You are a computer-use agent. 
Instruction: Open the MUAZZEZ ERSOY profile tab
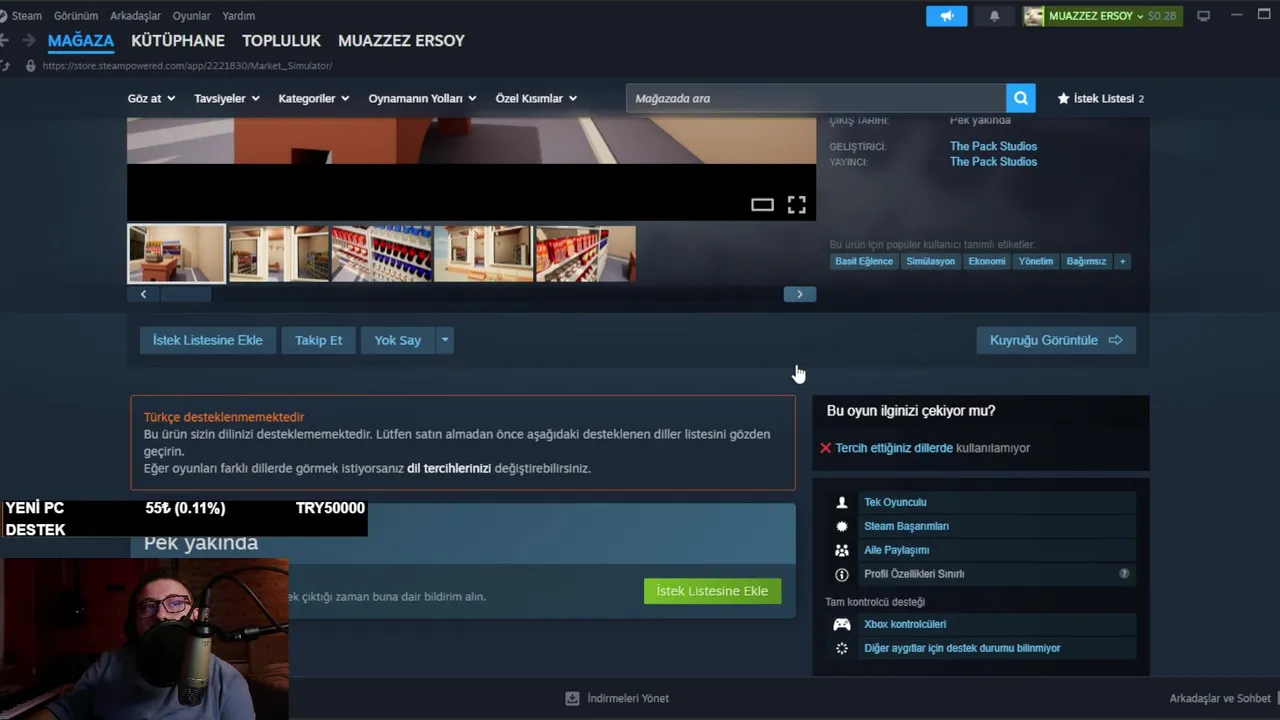401,41
